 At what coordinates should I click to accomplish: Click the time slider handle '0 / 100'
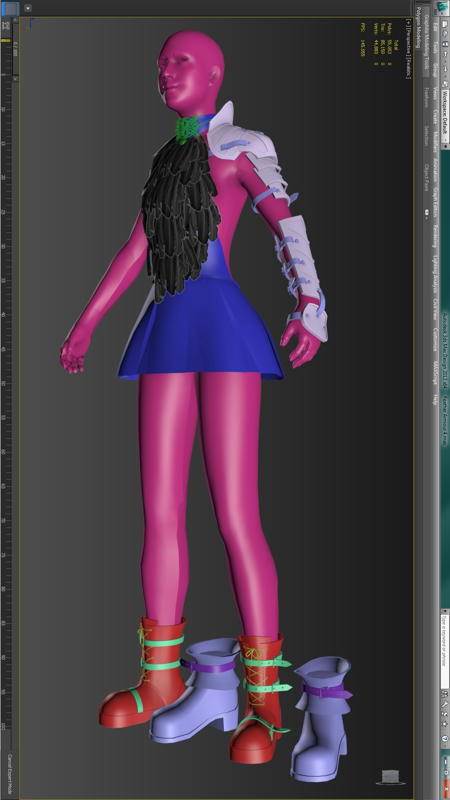15,51
